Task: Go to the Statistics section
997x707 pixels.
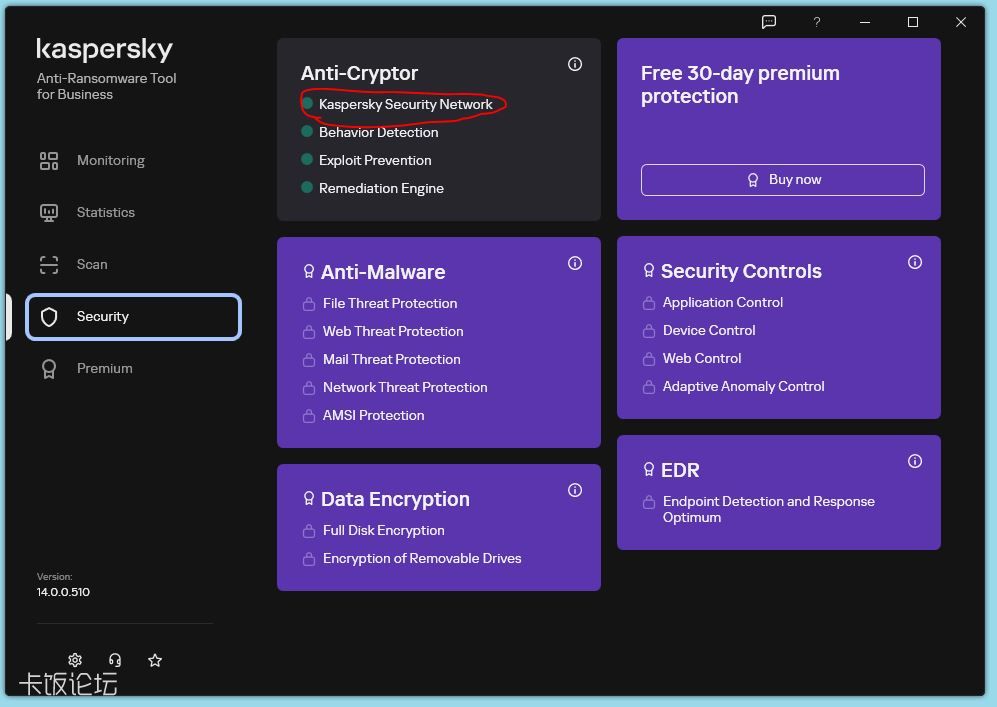Action: click(x=134, y=212)
